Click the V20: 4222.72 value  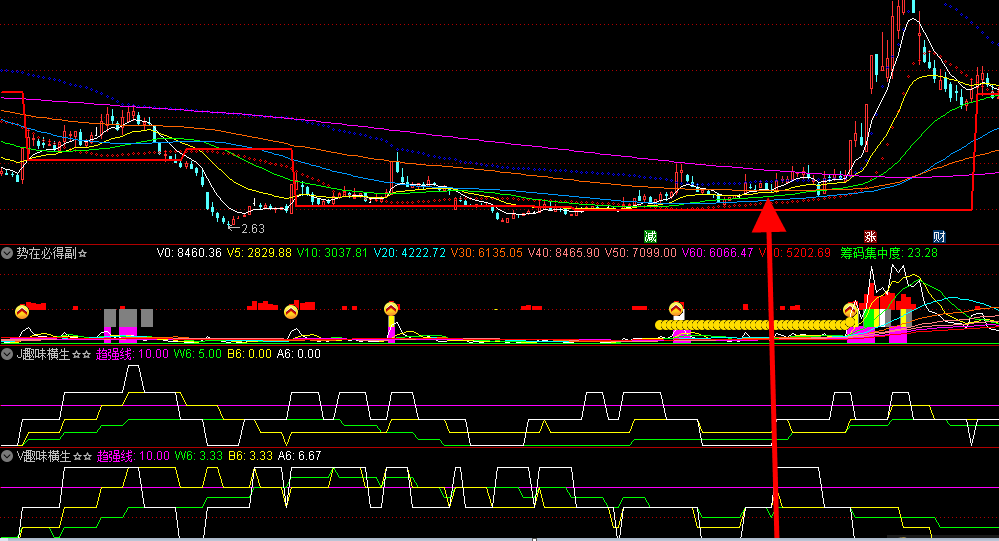tap(410, 253)
